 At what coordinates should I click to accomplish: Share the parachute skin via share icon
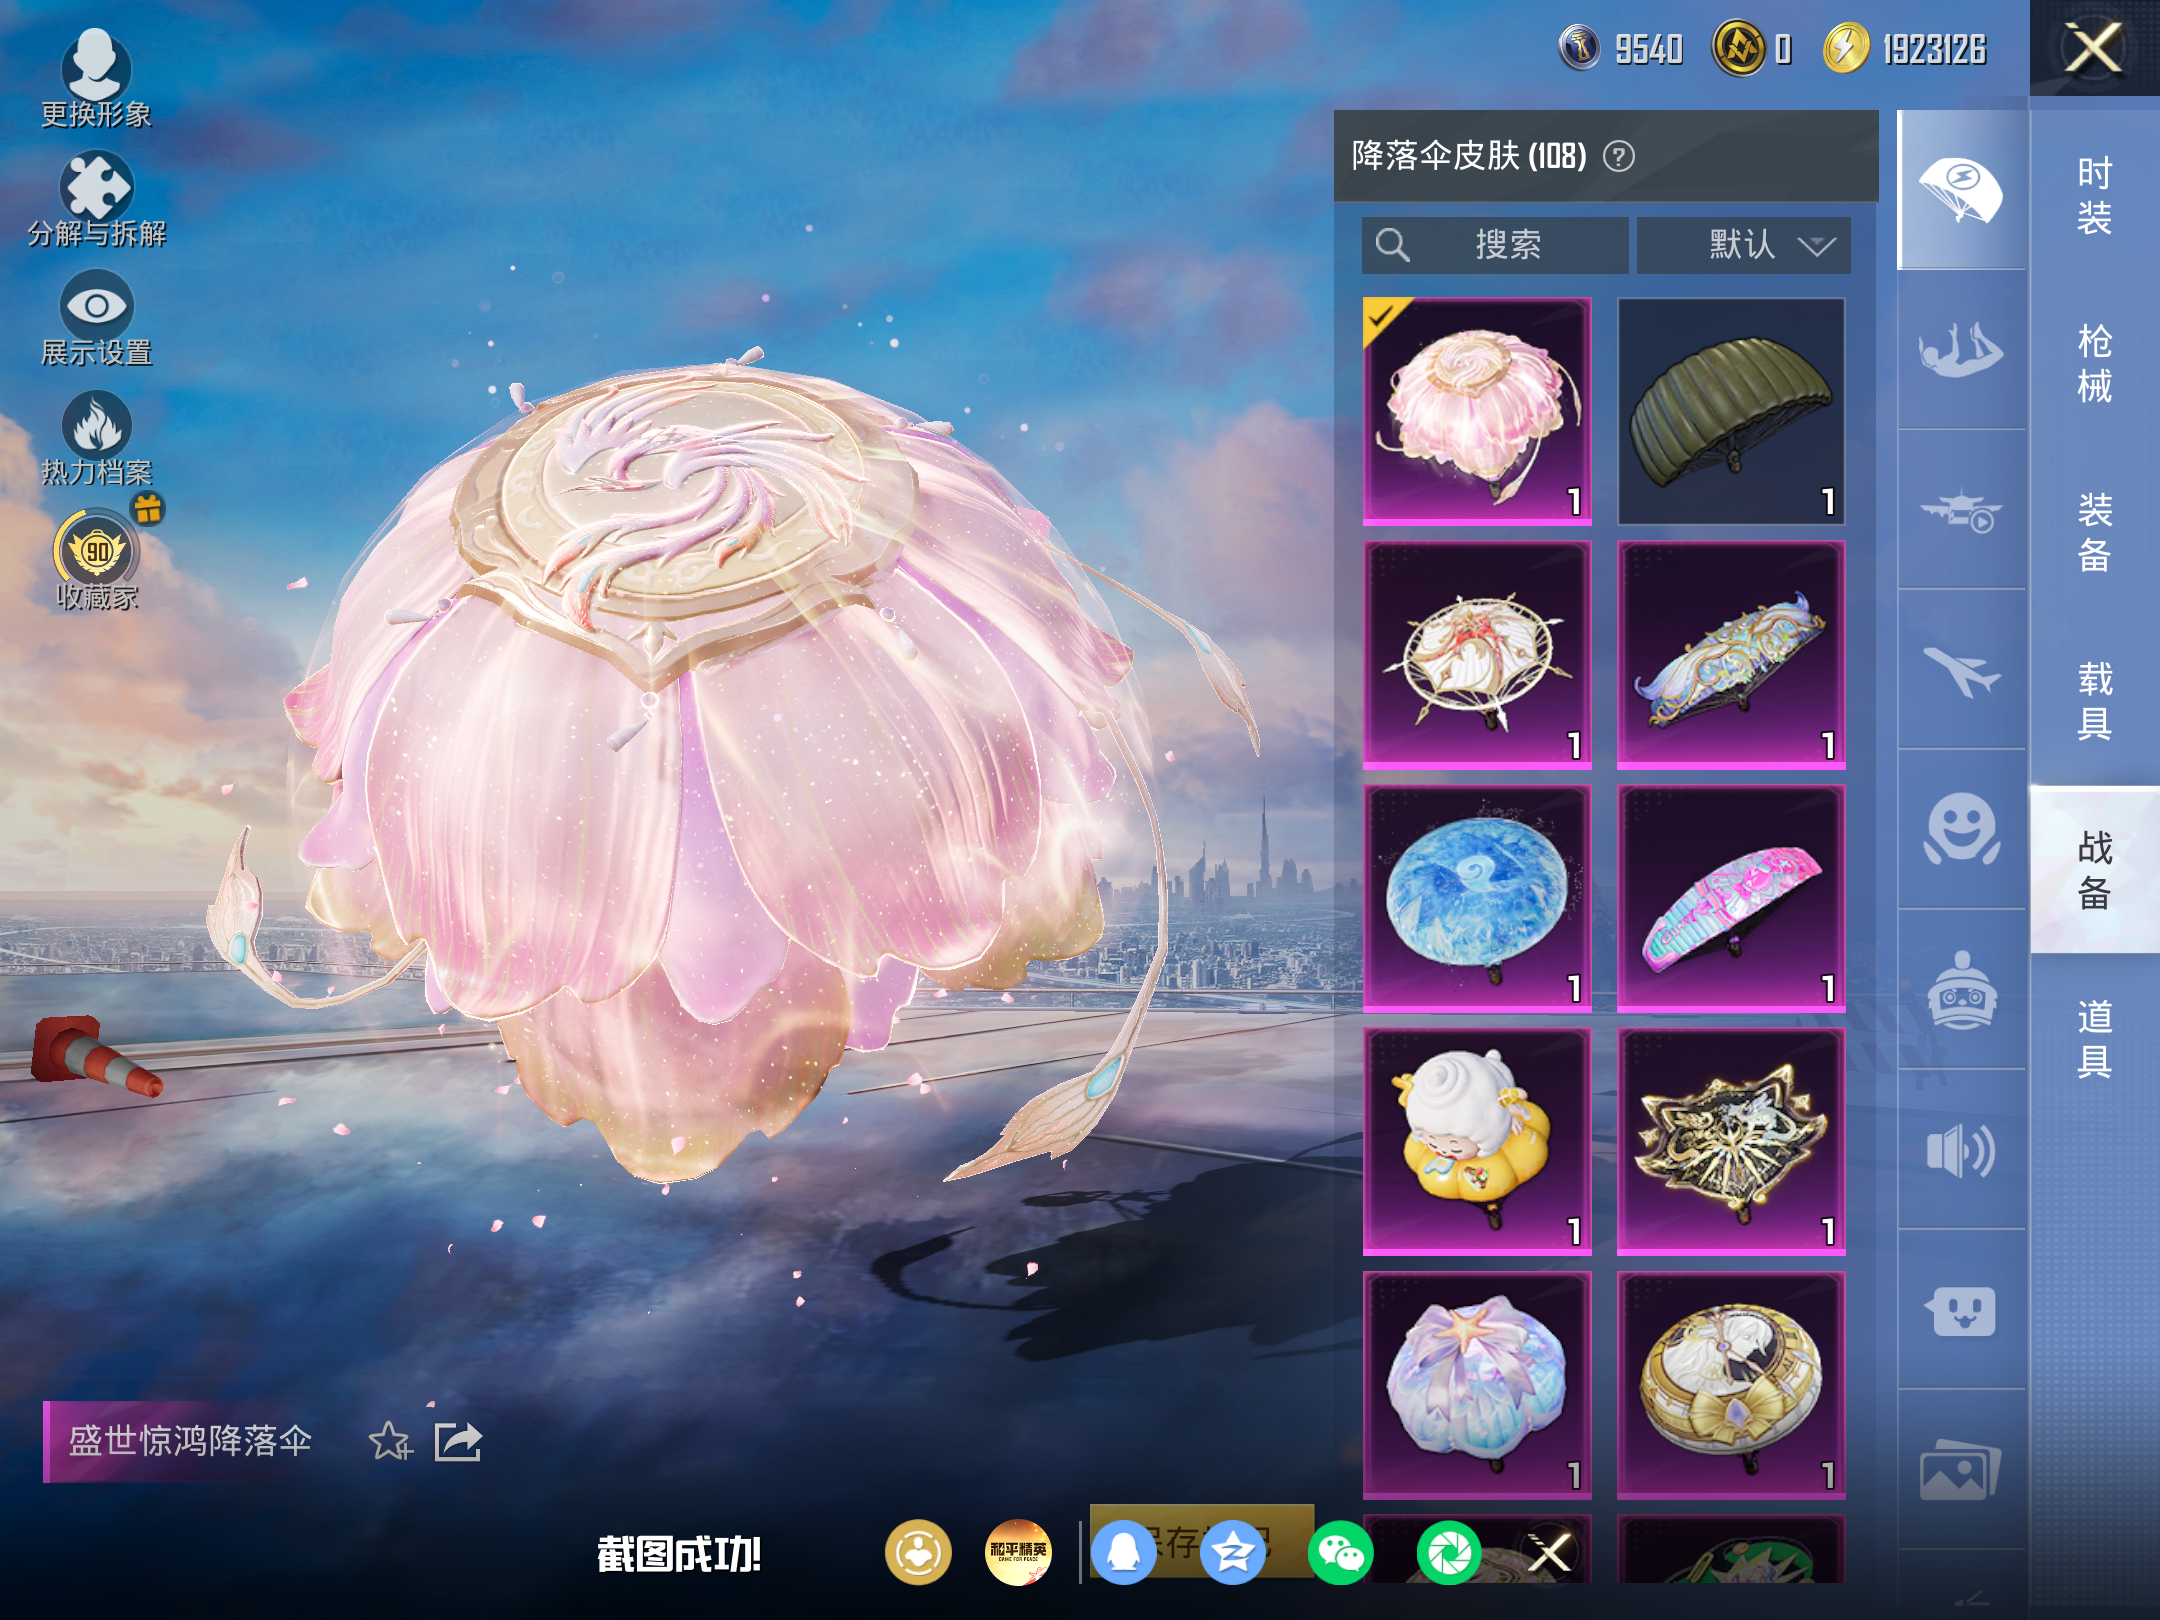coord(458,1442)
